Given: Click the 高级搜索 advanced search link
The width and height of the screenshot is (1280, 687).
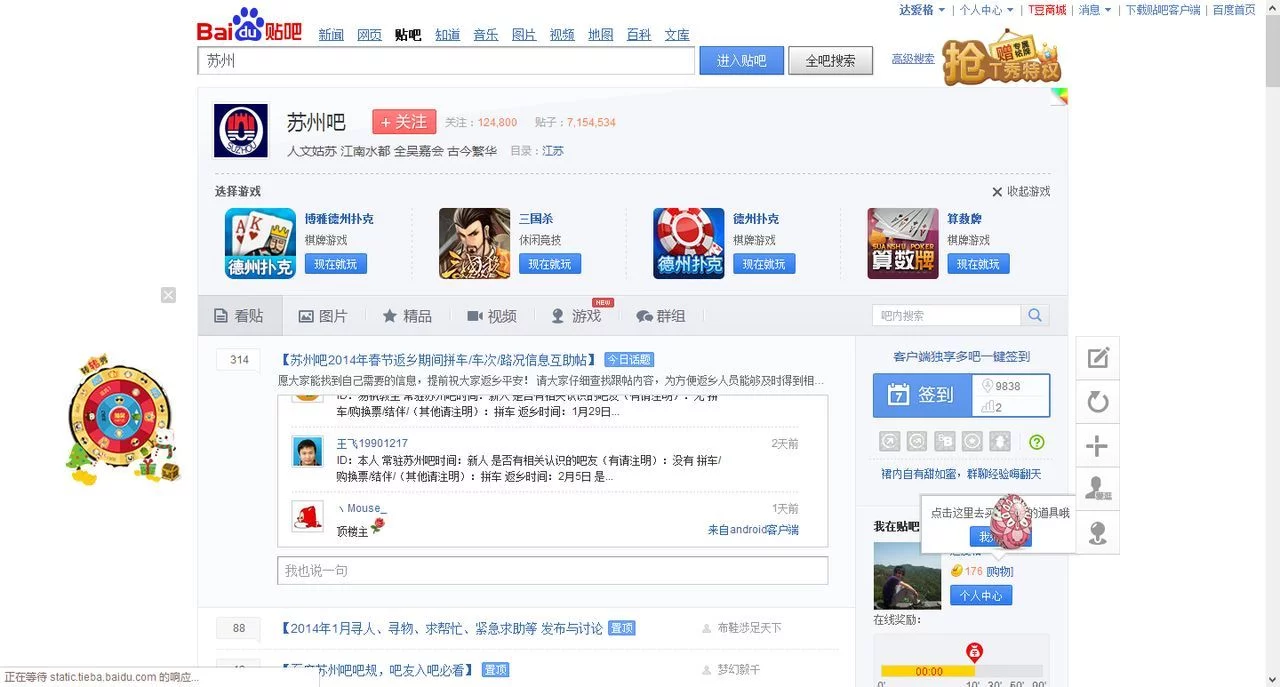Looking at the screenshot, I should click(x=912, y=59).
